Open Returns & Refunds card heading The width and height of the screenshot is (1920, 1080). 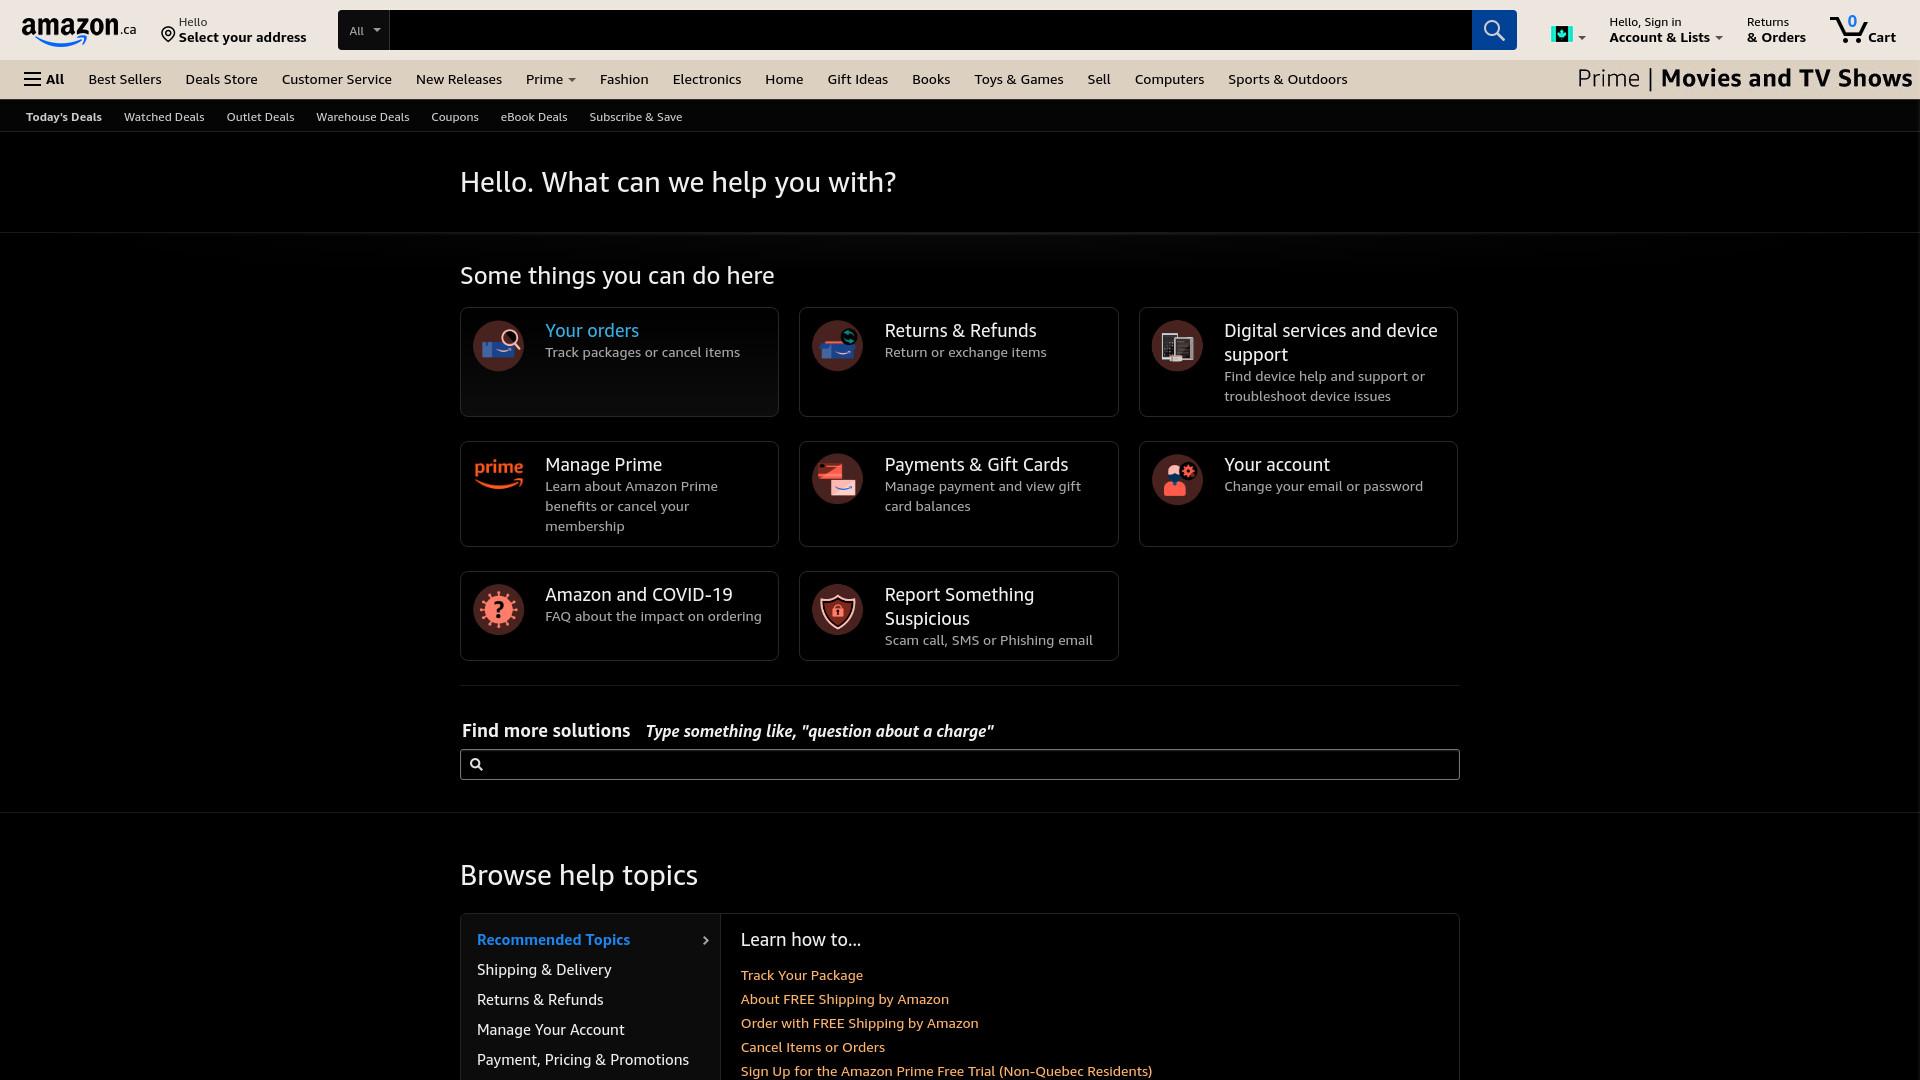960,331
